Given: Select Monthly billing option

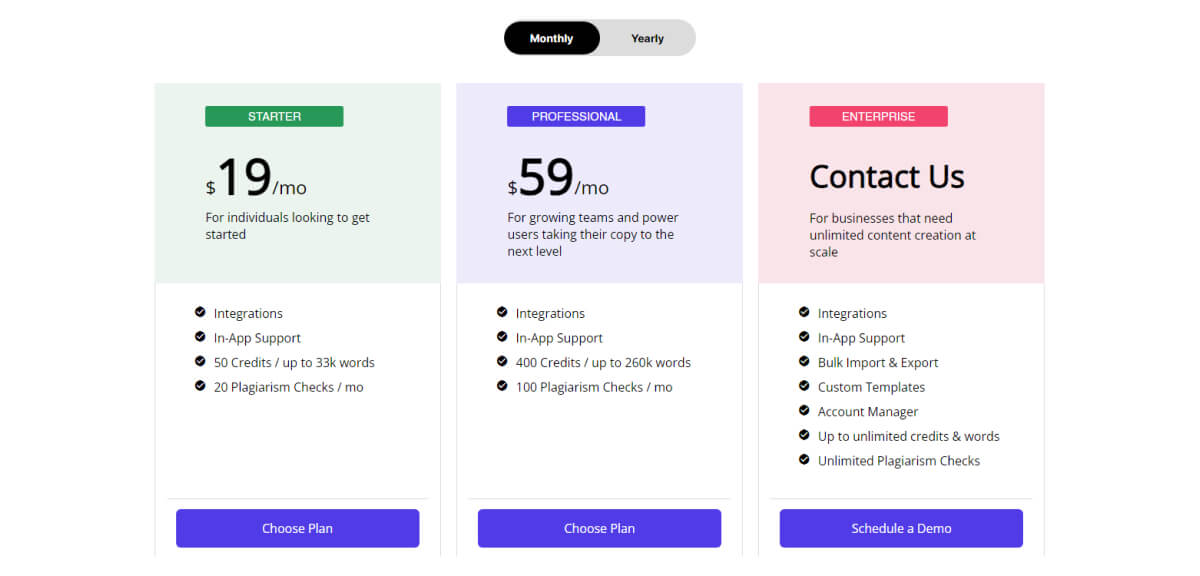Looking at the screenshot, I should (551, 39).
